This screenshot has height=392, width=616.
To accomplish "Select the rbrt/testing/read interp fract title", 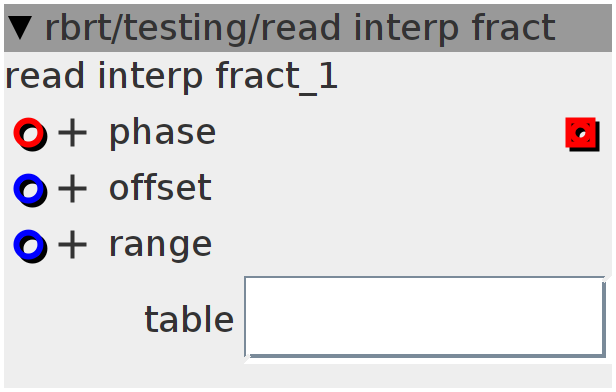I will coord(300,28).
